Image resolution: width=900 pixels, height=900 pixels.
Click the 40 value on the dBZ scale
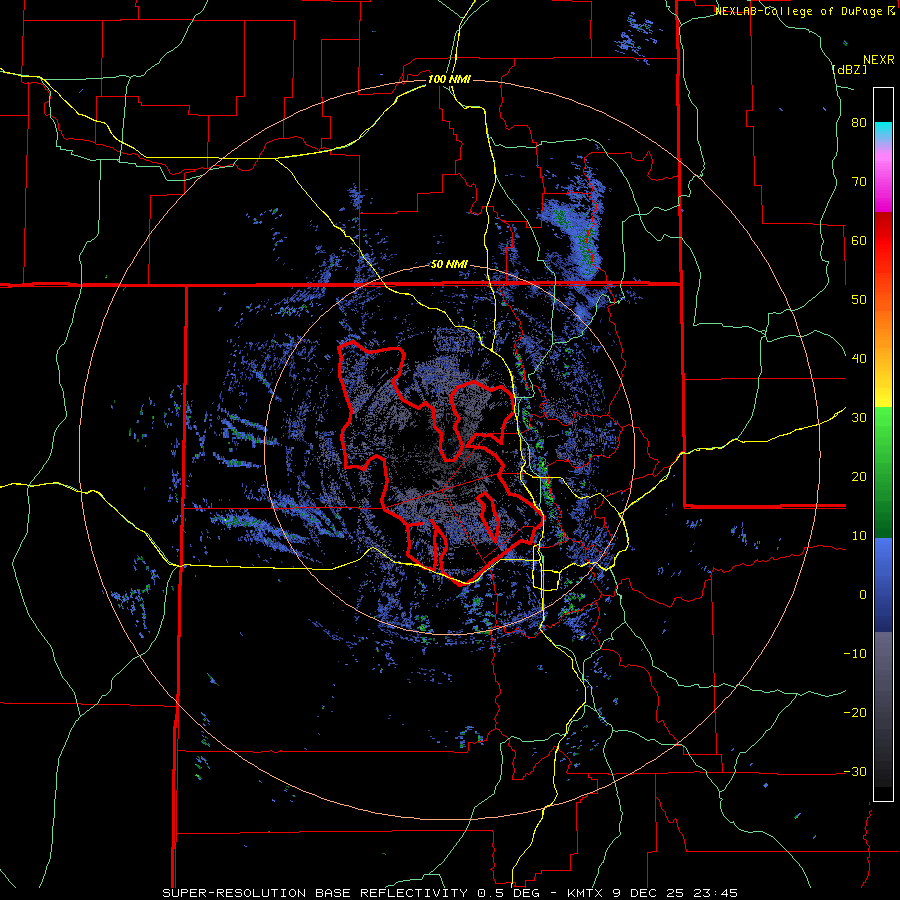(x=859, y=359)
